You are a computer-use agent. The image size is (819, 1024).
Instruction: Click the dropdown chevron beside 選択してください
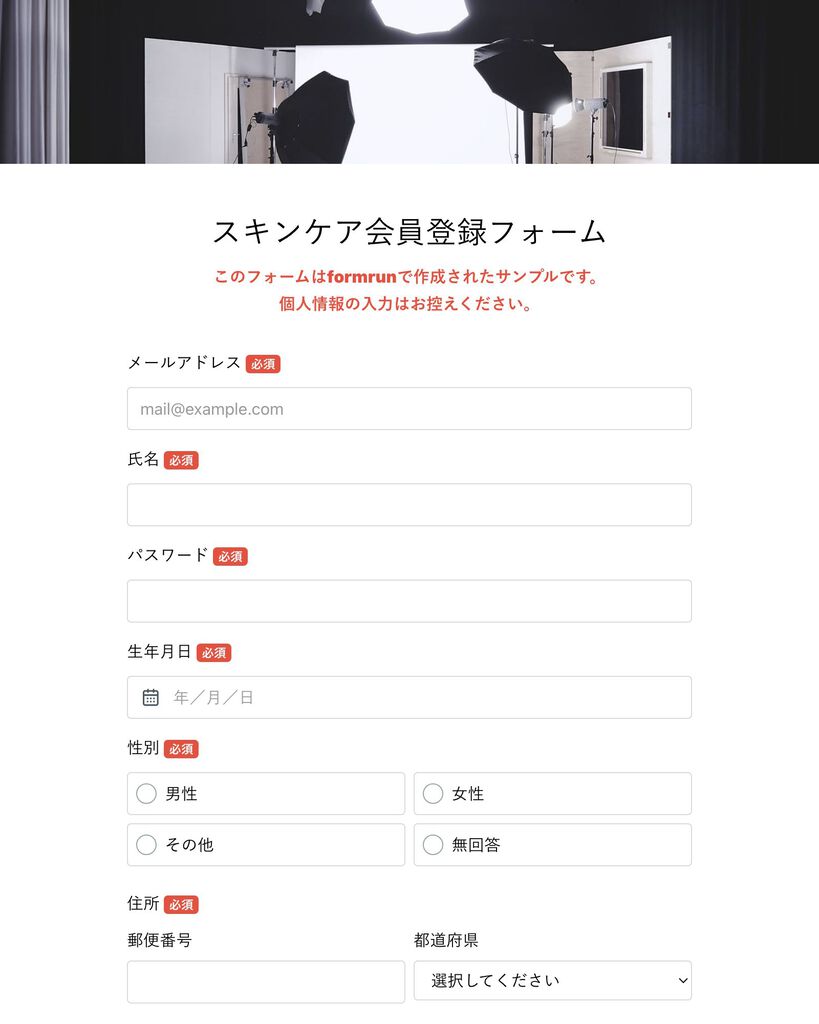(682, 981)
